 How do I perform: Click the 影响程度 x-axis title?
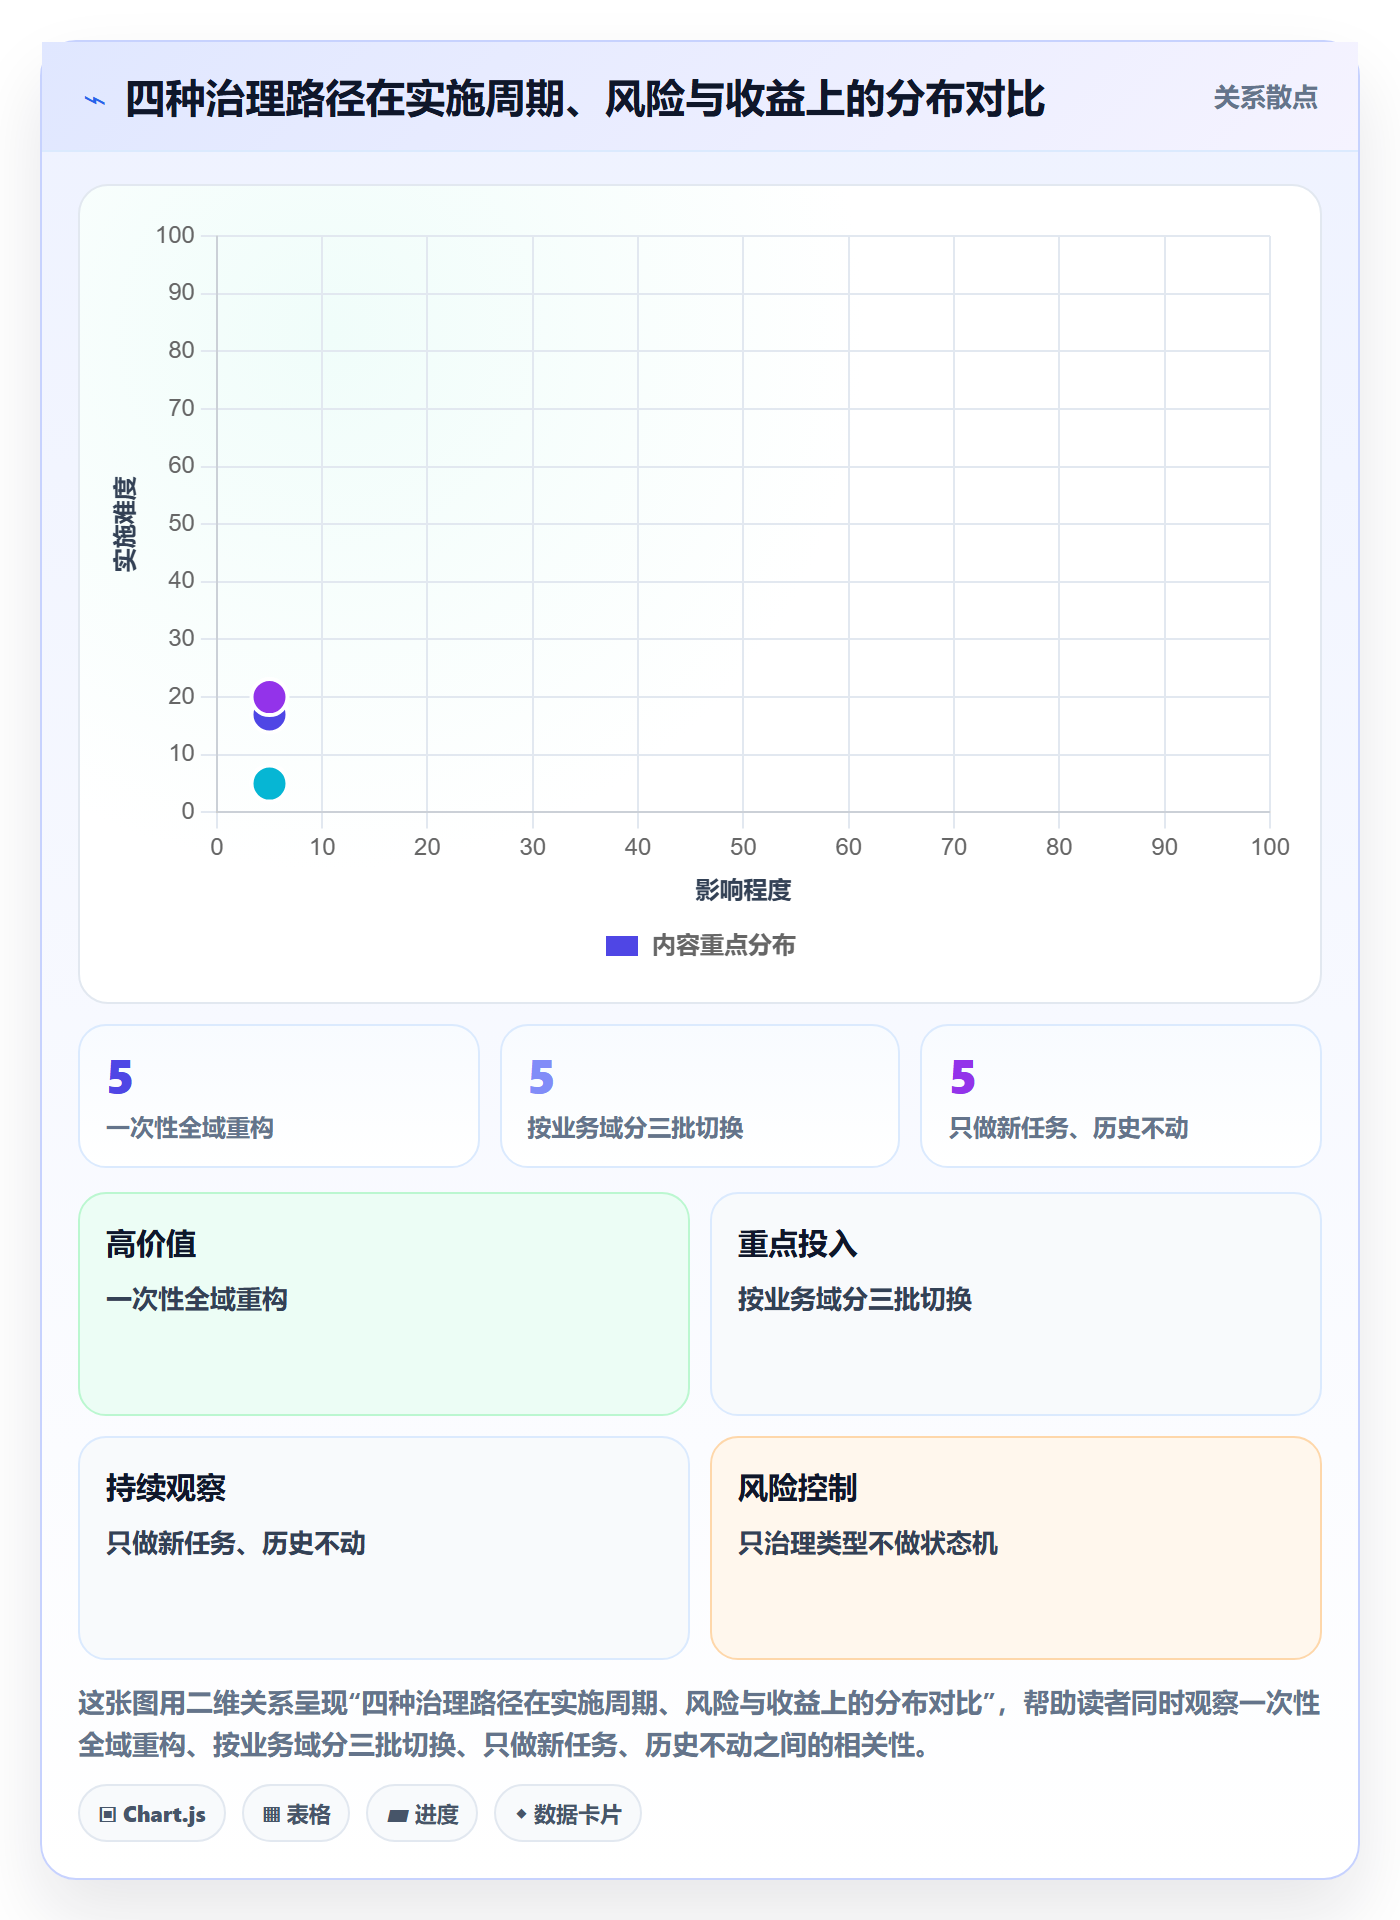(743, 890)
